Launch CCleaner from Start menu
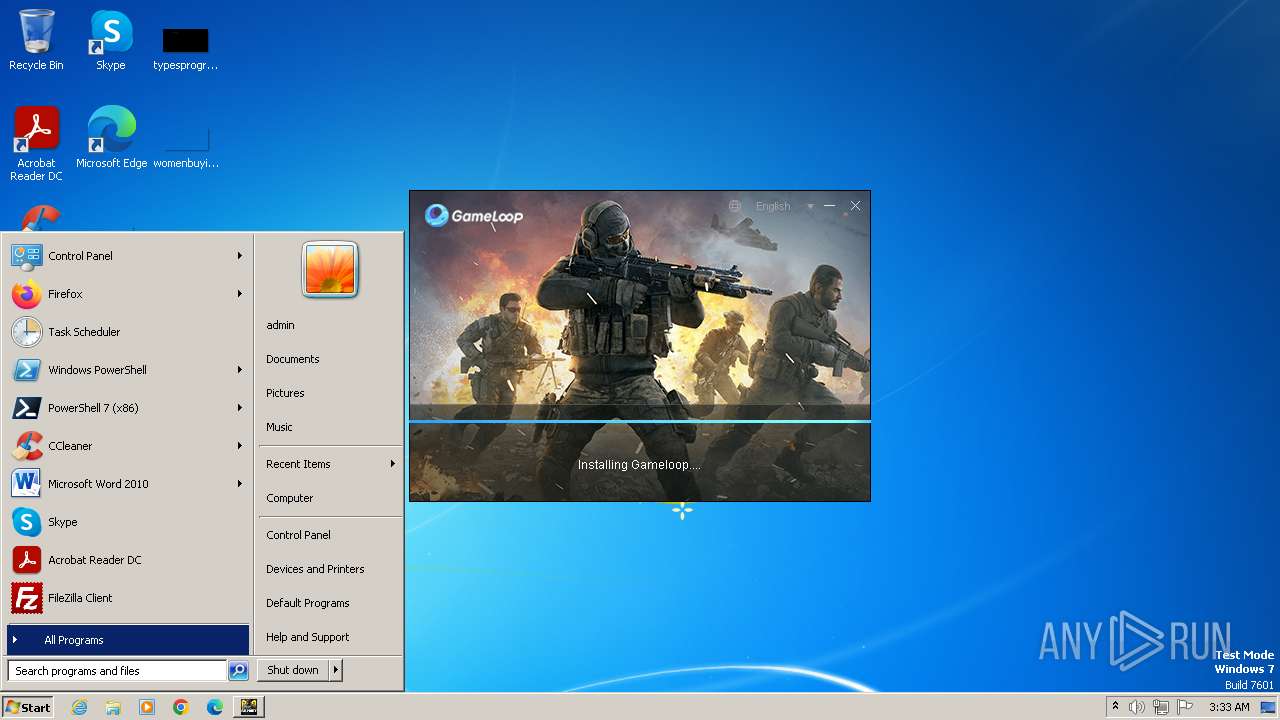1280x720 pixels. click(x=128, y=446)
